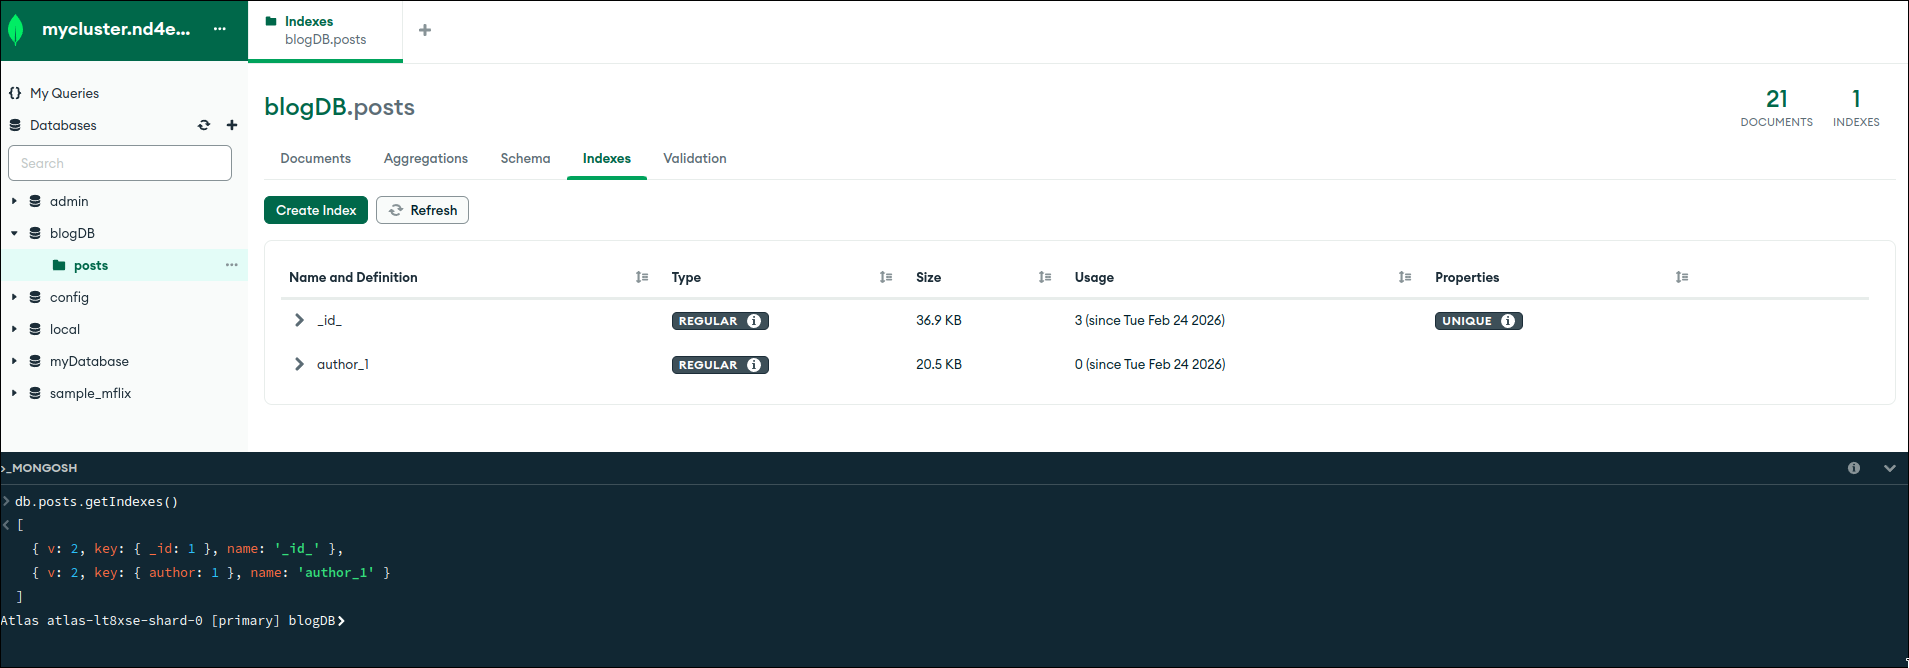Screen dimensions: 1909x668
Task: Expand the admin database tree arrow
Action: pyautogui.click(x=14, y=201)
